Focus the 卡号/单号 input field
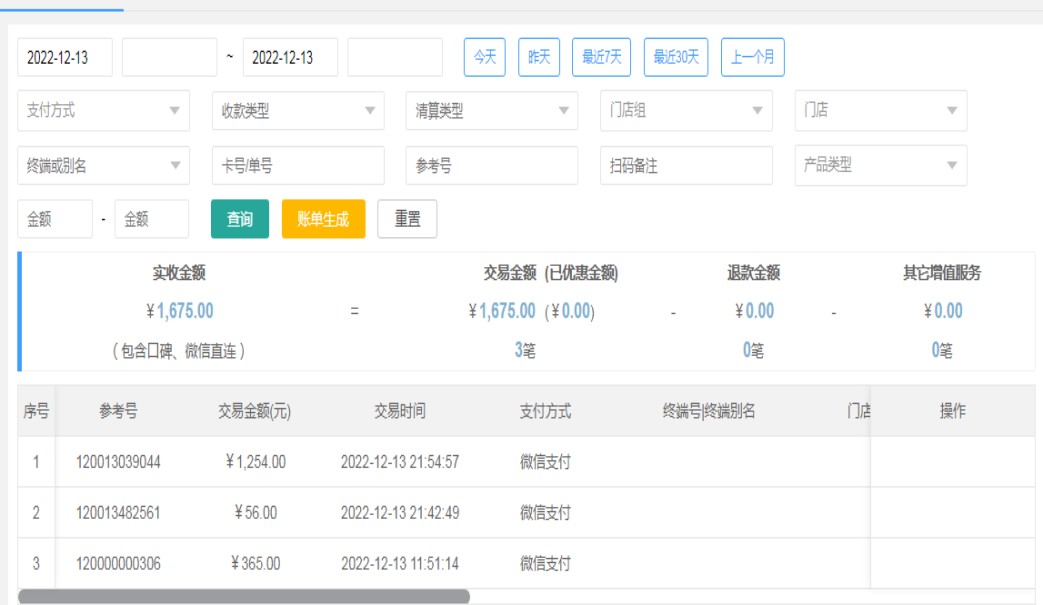The height and width of the screenshot is (605, 1043). [297, 166]
